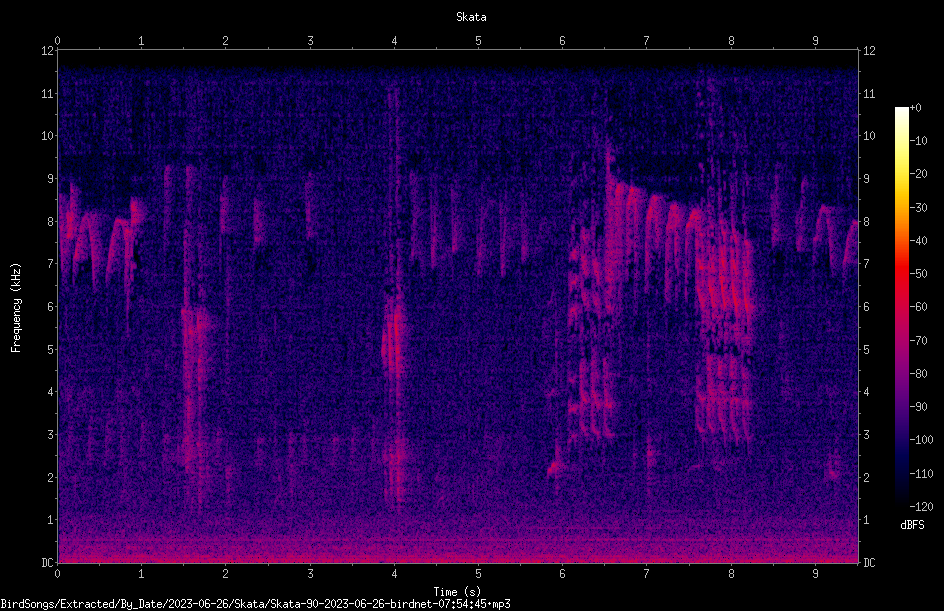Click the "dBFS" unit label under the color scale
Viewport: 944px width, 611px height.
(912, 525)
